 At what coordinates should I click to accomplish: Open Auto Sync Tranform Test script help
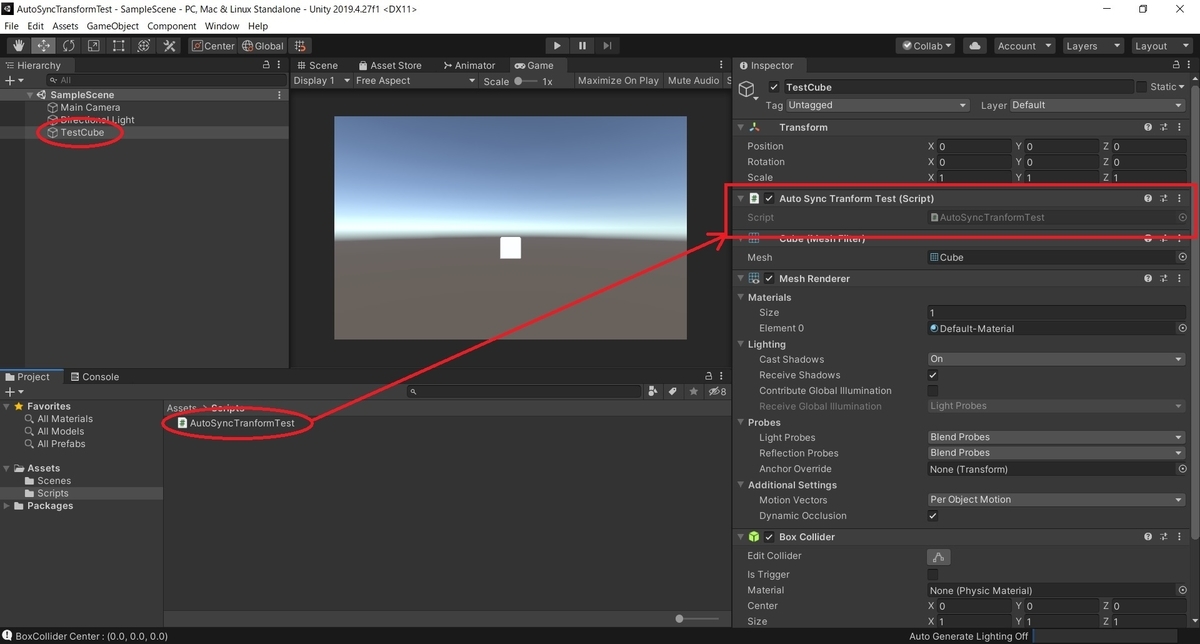tap(1148, 198)
